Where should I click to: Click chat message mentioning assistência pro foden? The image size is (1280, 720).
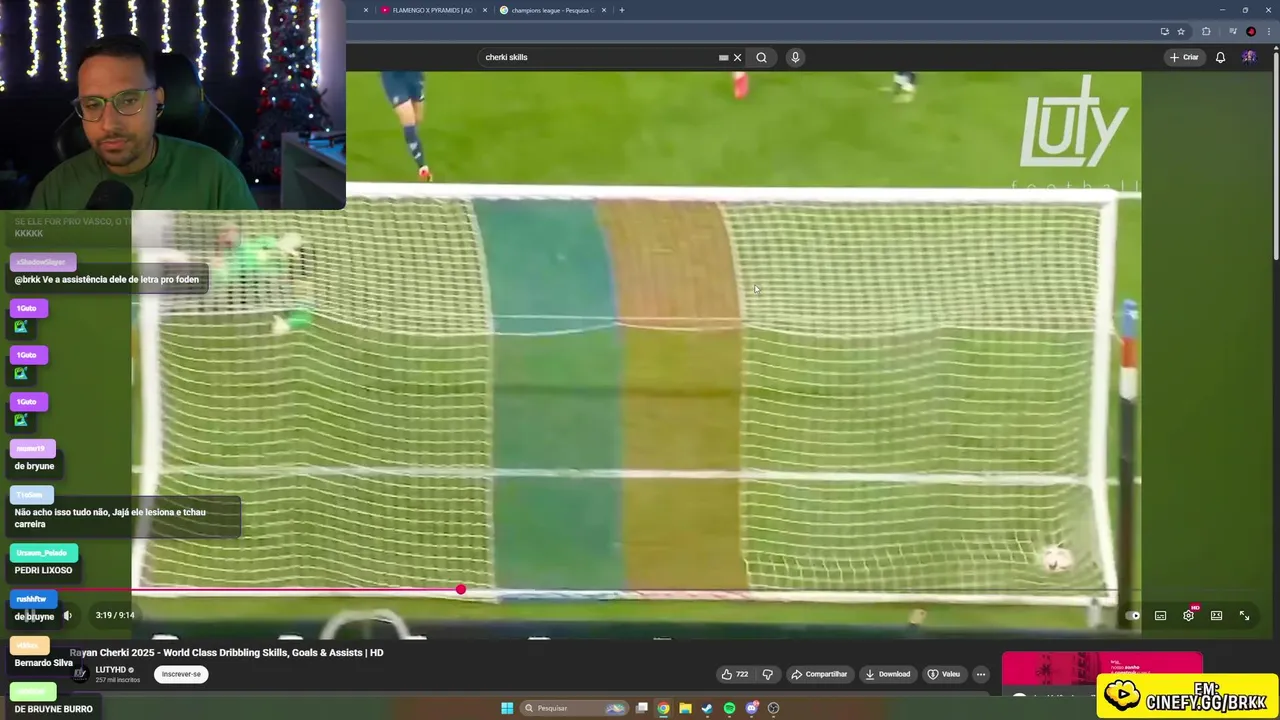pos(107,280)
